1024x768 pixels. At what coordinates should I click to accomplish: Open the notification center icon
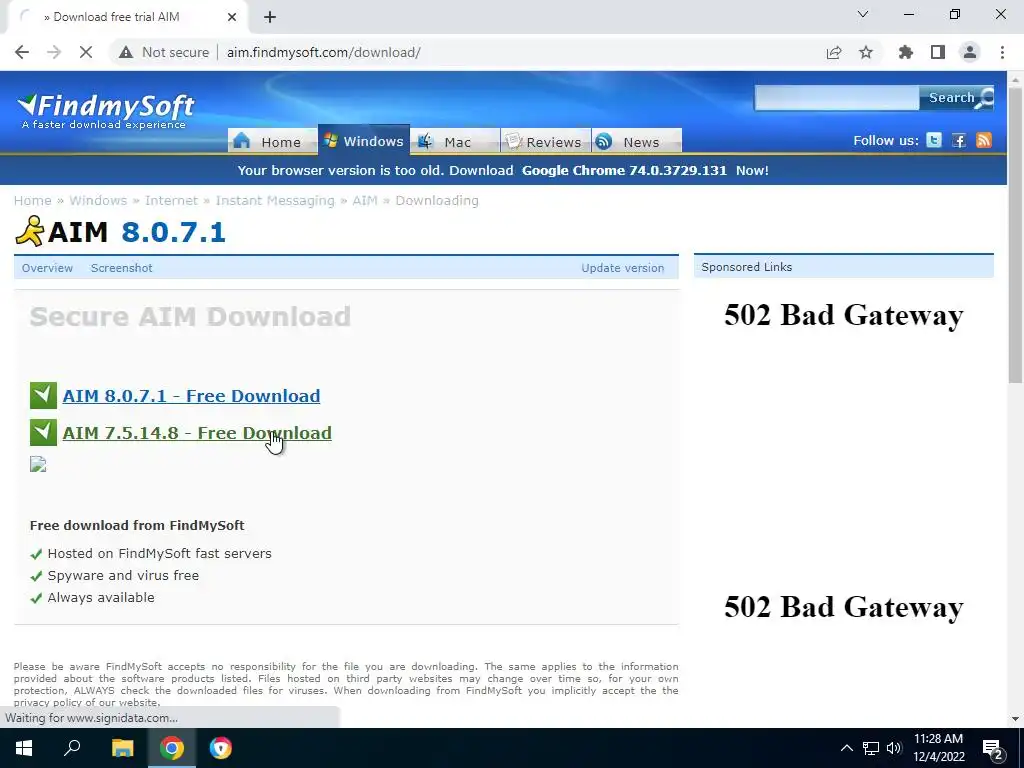point(993,749)
